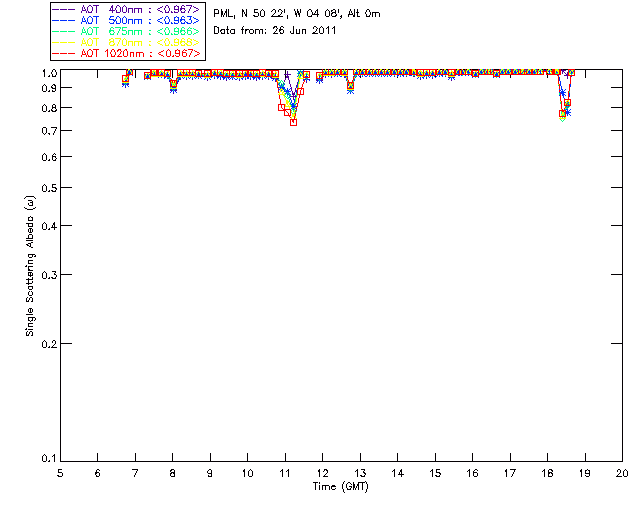Click the x-axis label 6
Viewport: 640px width, 512px height.
click(98, 474)
